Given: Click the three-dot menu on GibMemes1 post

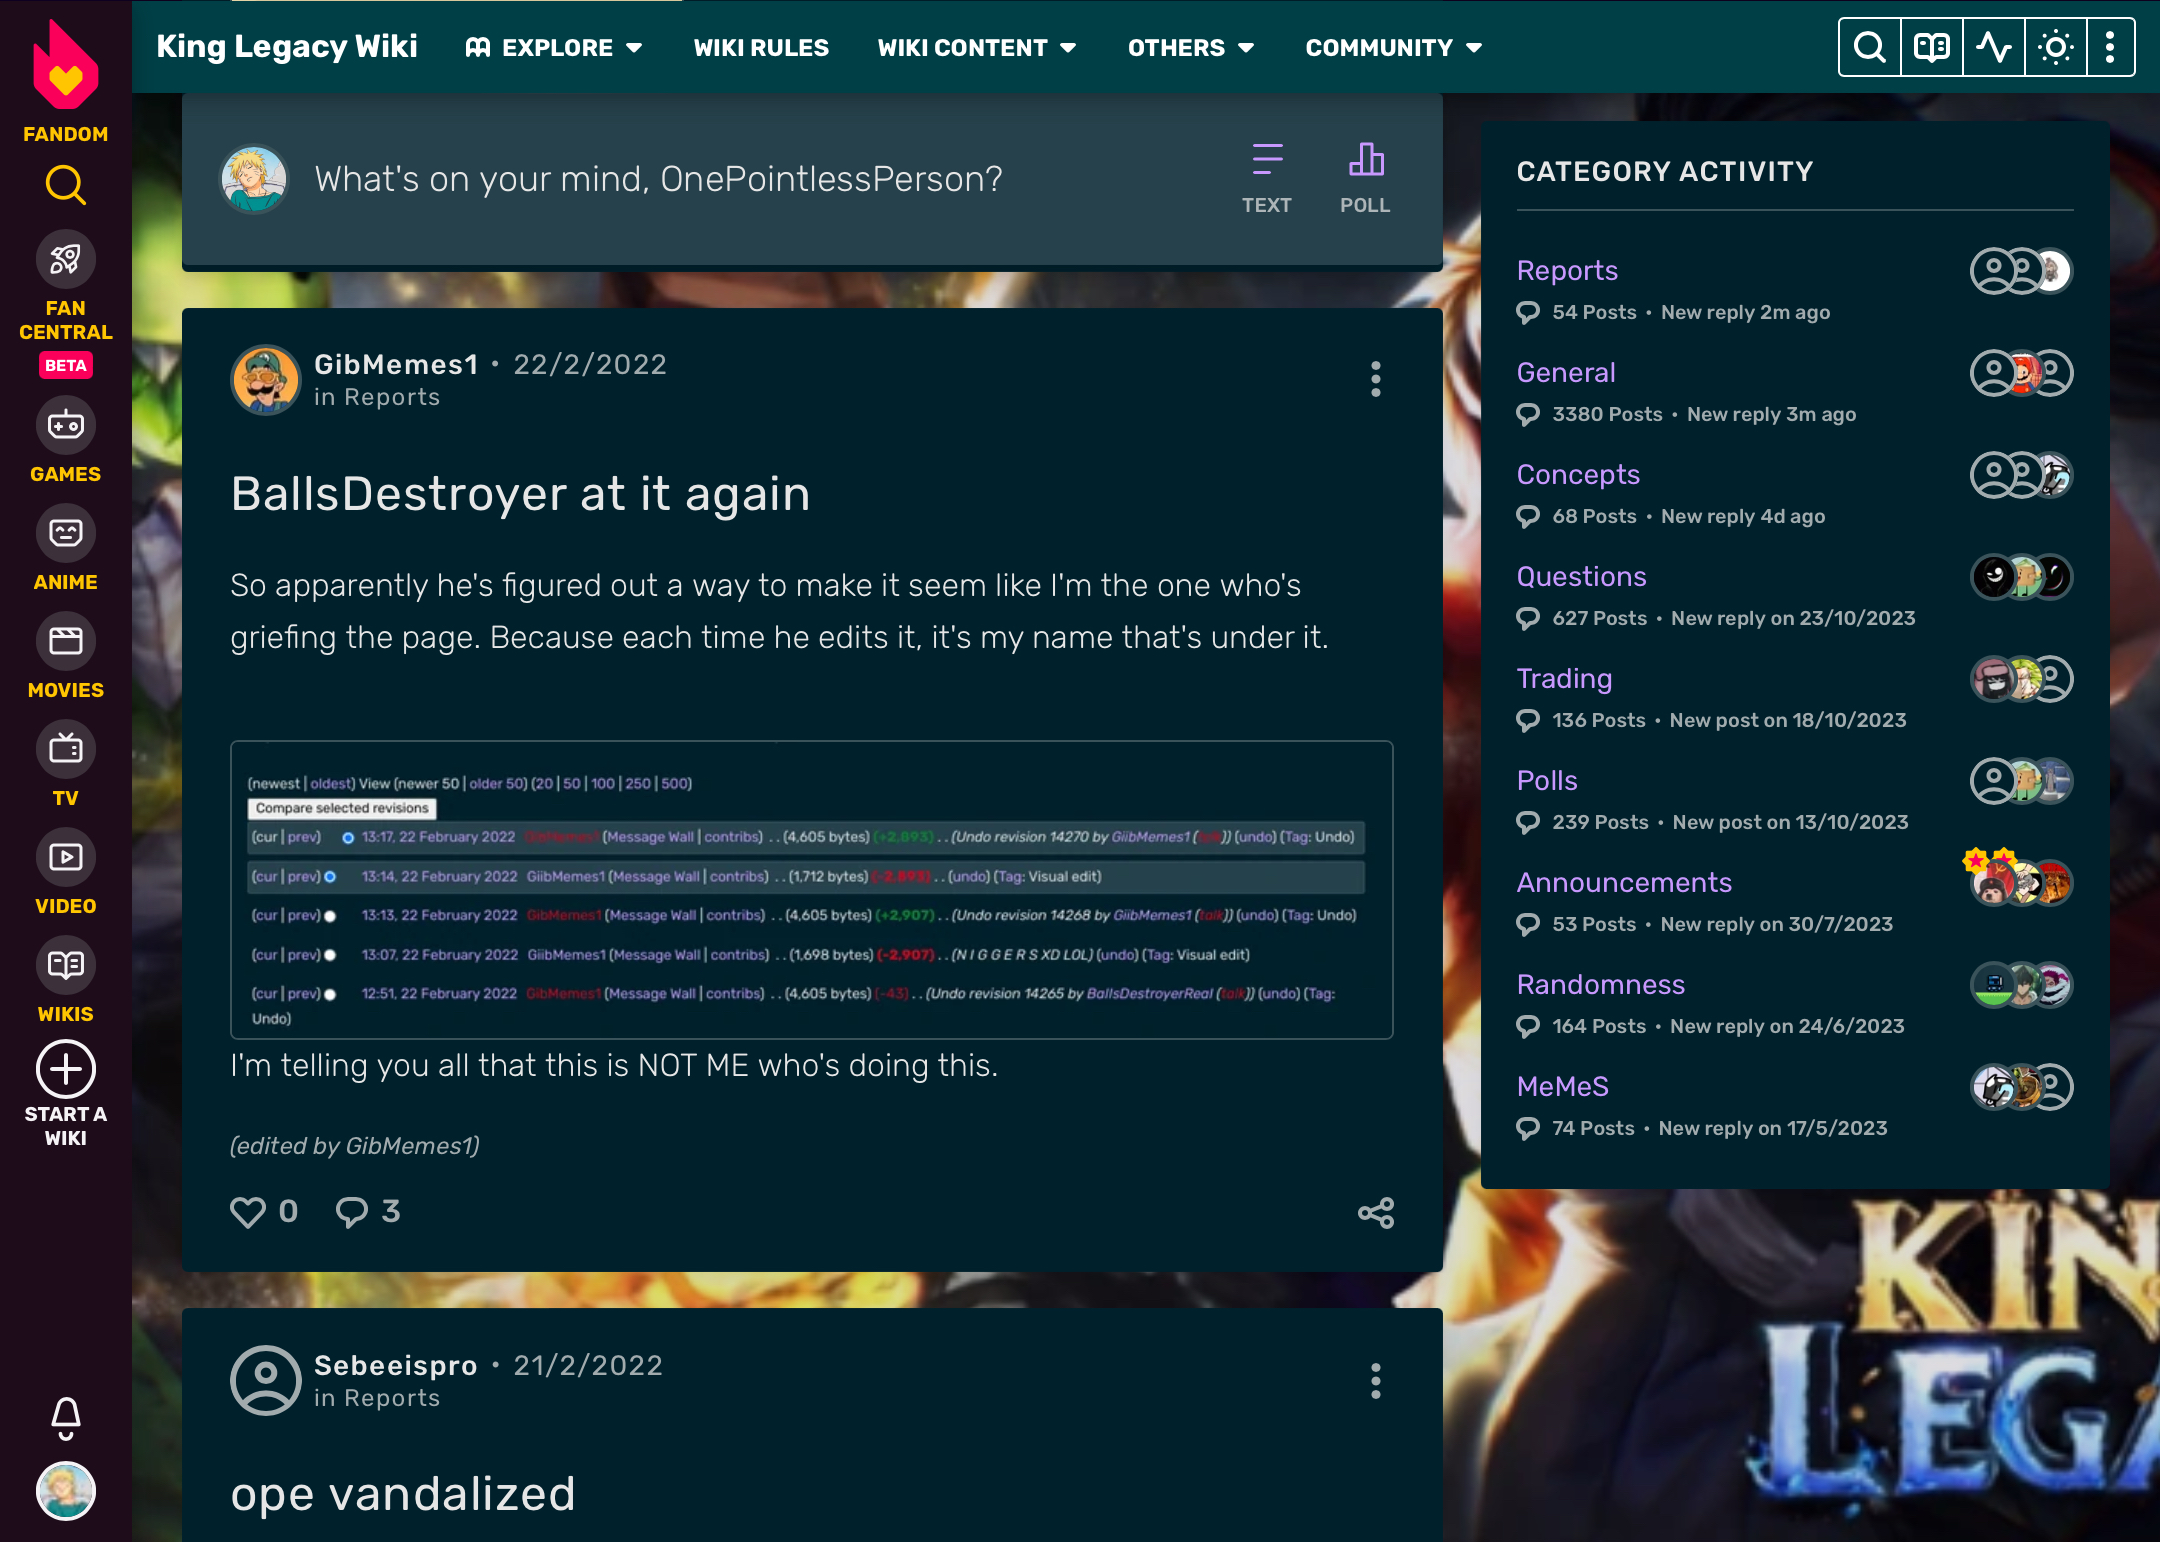Looking at the screenshot, I should 1378,377.
